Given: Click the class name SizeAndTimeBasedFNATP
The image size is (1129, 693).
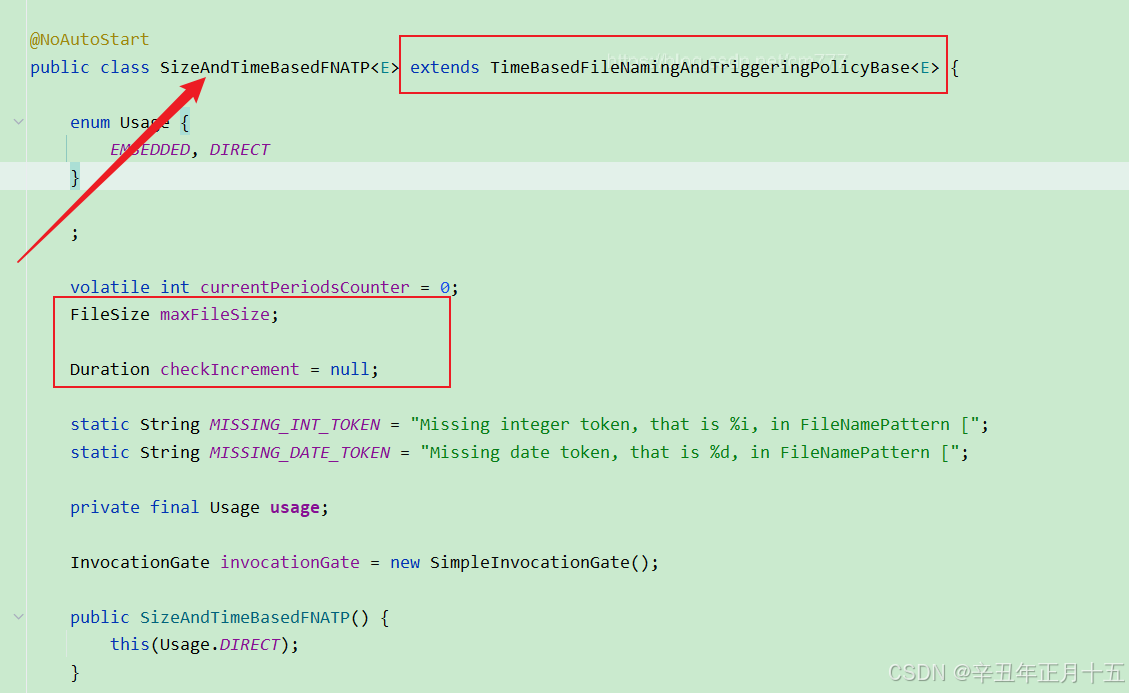Looking at the screenshot, I should [x=264, y=68].
